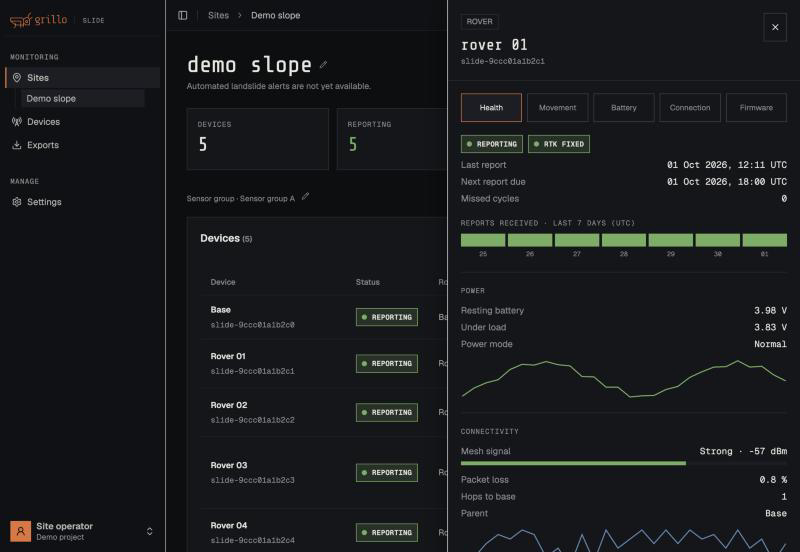Click the Grillo logo
This screenshot has height=552, width=800.
(39, 20)
